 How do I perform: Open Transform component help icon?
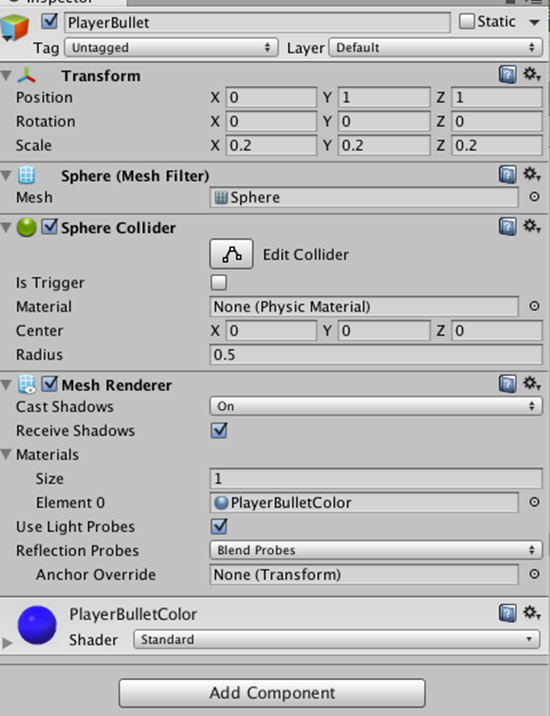tap(508, 74)
